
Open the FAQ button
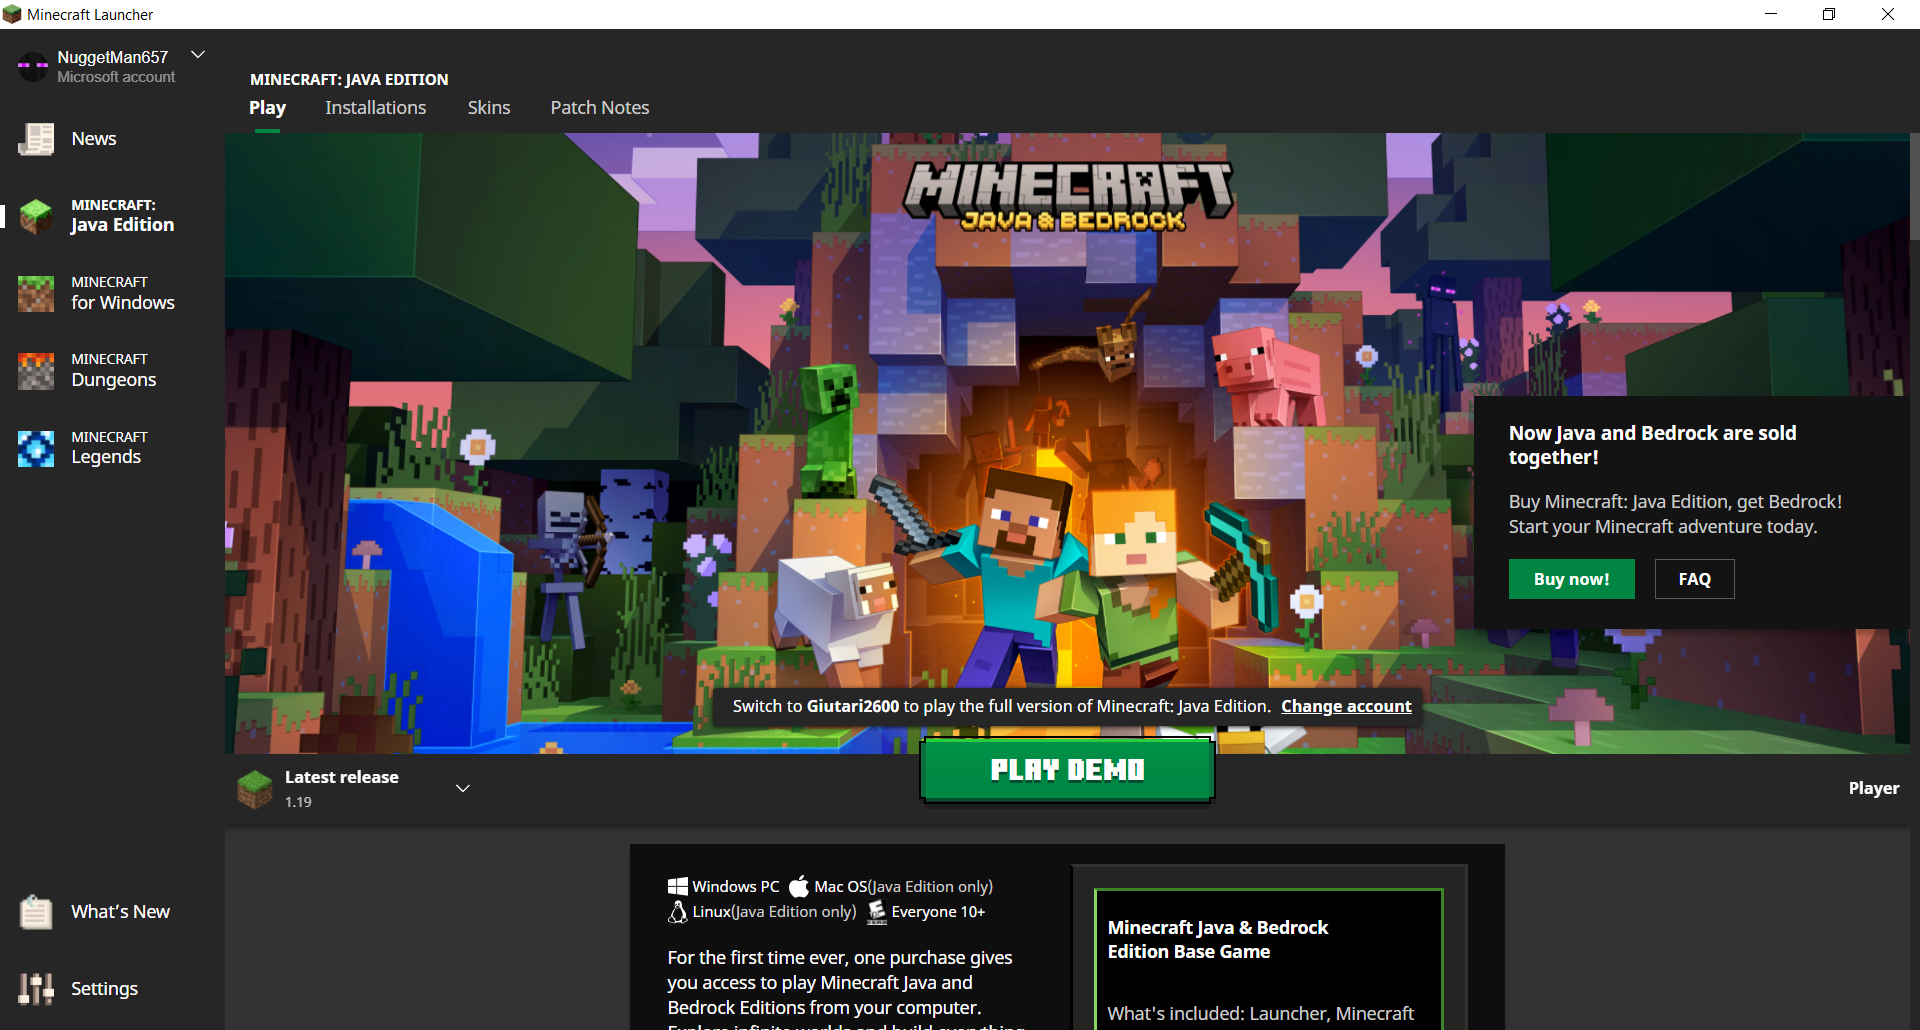click(1694, 579)
